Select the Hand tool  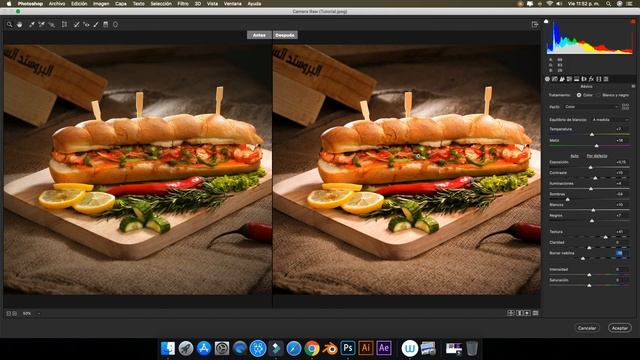(x=20, y=25)
